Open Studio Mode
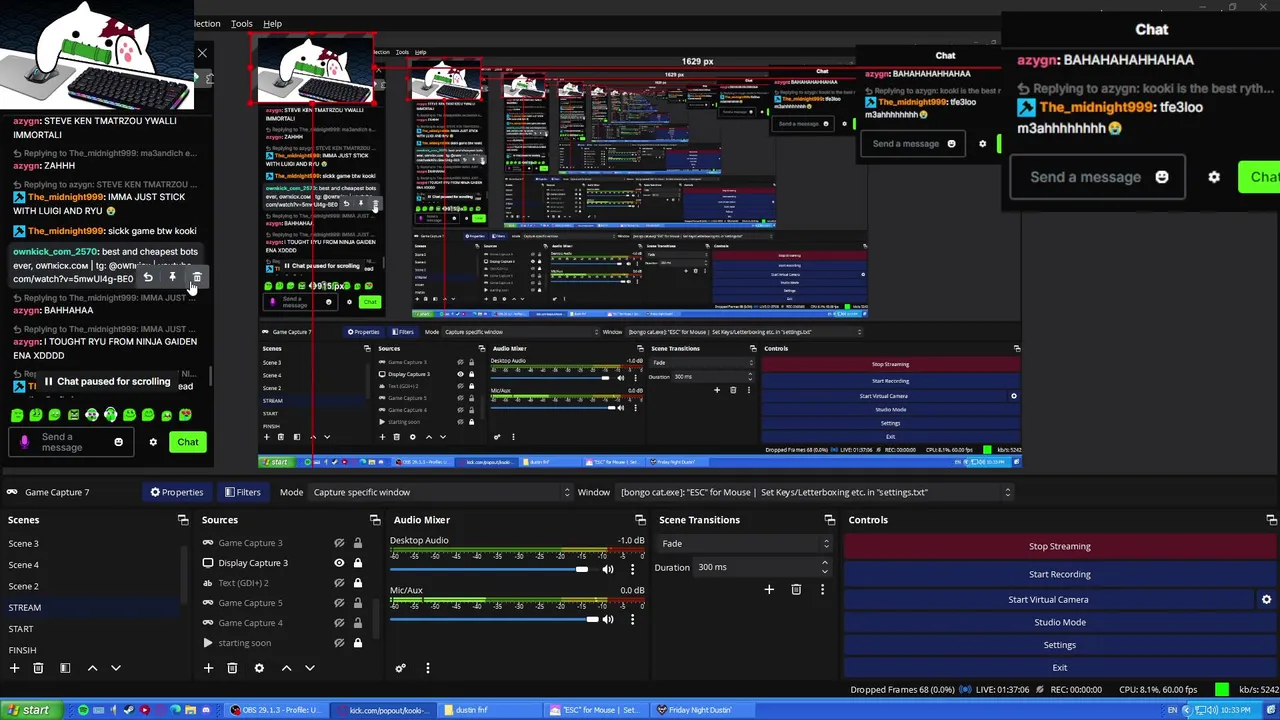The width and height of the screenshot is (1280, 720). (x=1059, y=622)
